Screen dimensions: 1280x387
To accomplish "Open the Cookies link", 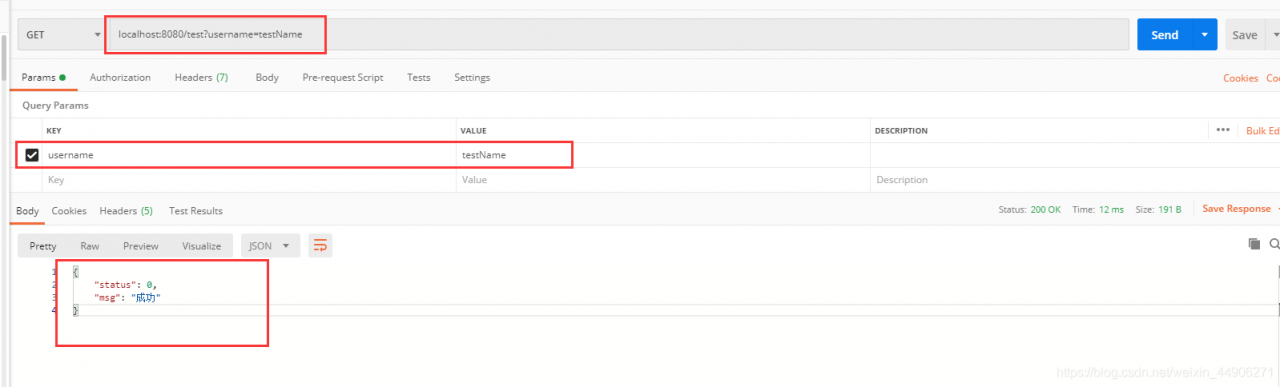I will (x=1241, y=78).
